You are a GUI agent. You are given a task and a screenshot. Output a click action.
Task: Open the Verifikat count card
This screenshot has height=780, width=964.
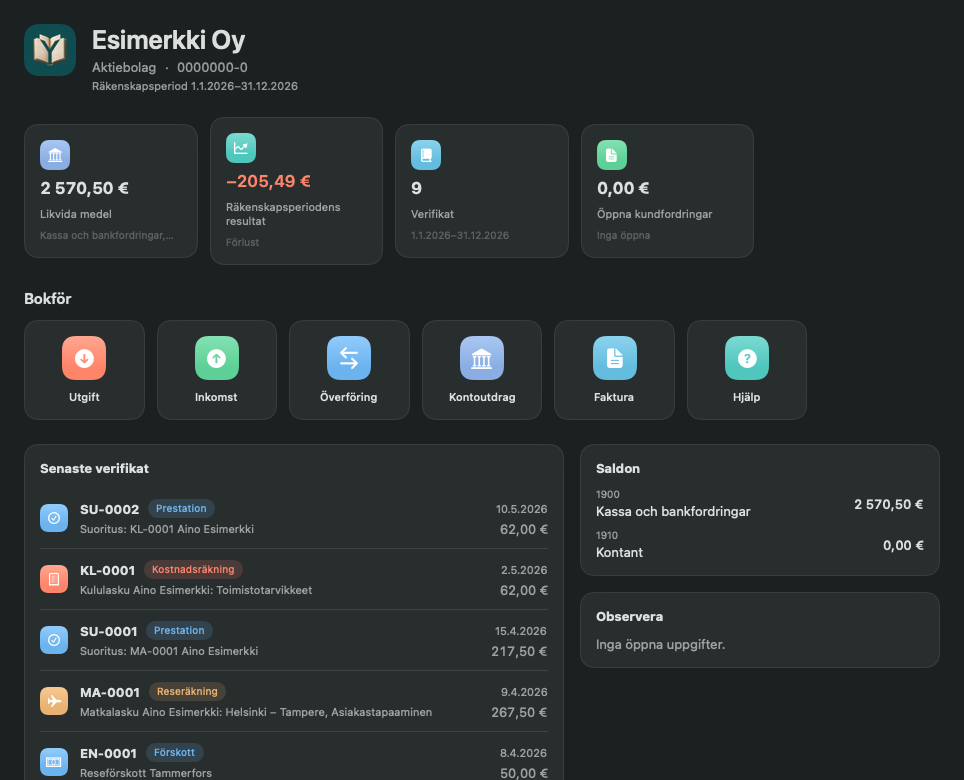click(x=482, y=191)
